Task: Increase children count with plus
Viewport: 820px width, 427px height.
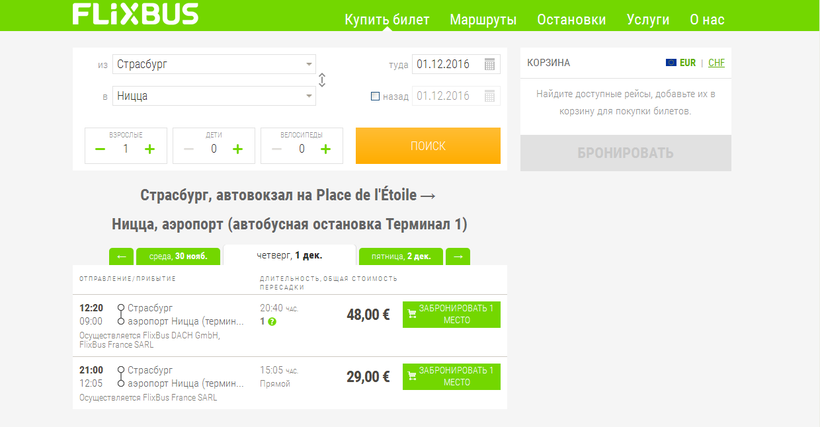Action: point(237,149)
